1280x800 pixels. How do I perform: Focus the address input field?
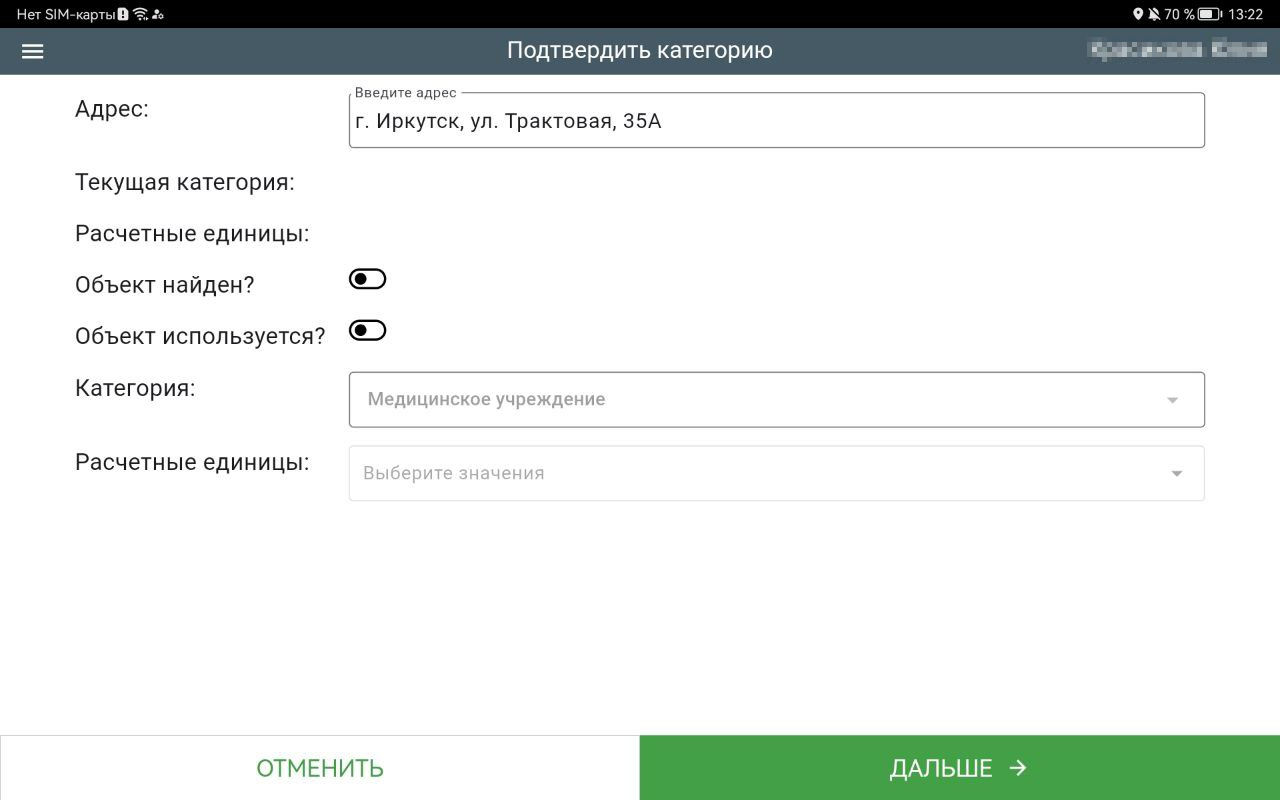point(776,122)
